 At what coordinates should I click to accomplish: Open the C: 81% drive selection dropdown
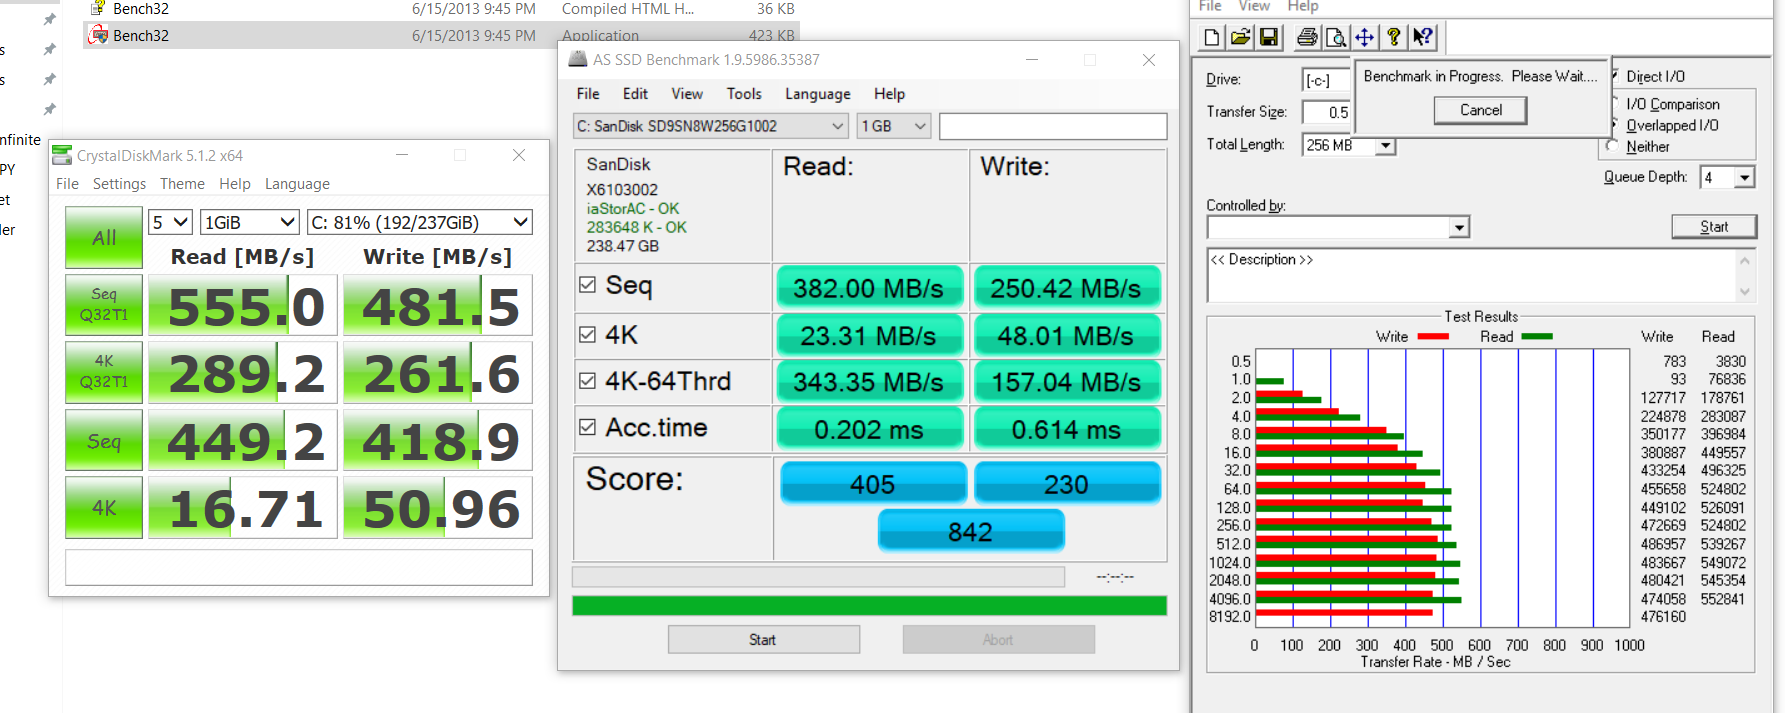point(419,222)
